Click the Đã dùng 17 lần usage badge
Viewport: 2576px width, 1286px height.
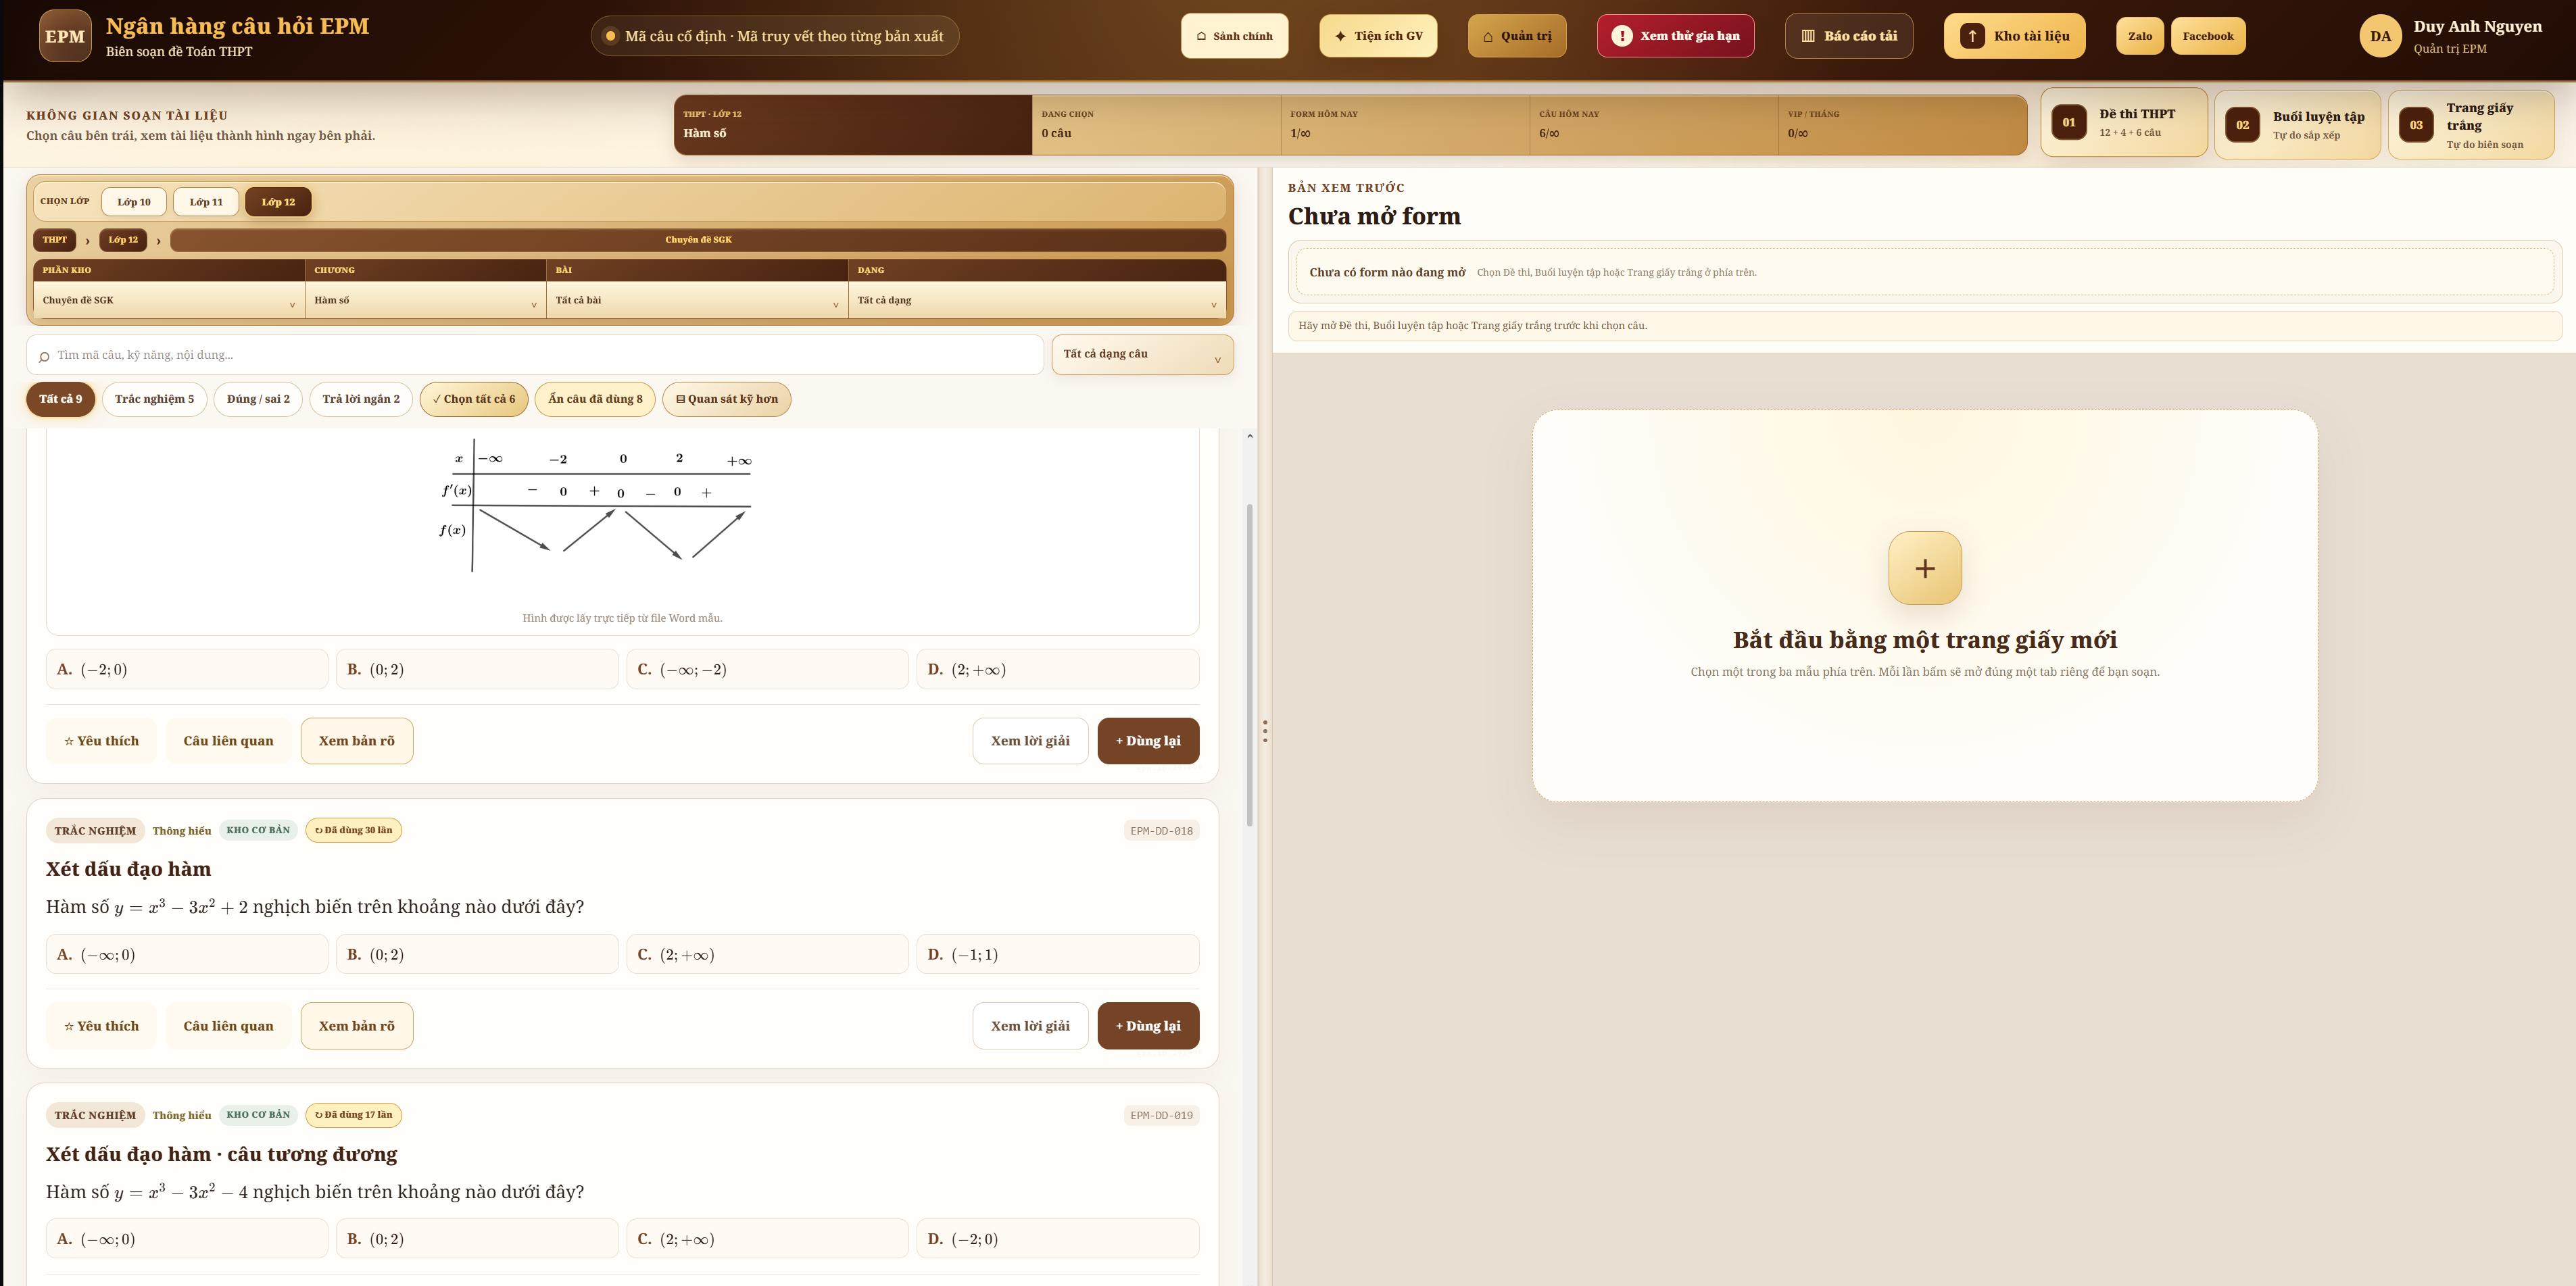[x=353, y=1115]
